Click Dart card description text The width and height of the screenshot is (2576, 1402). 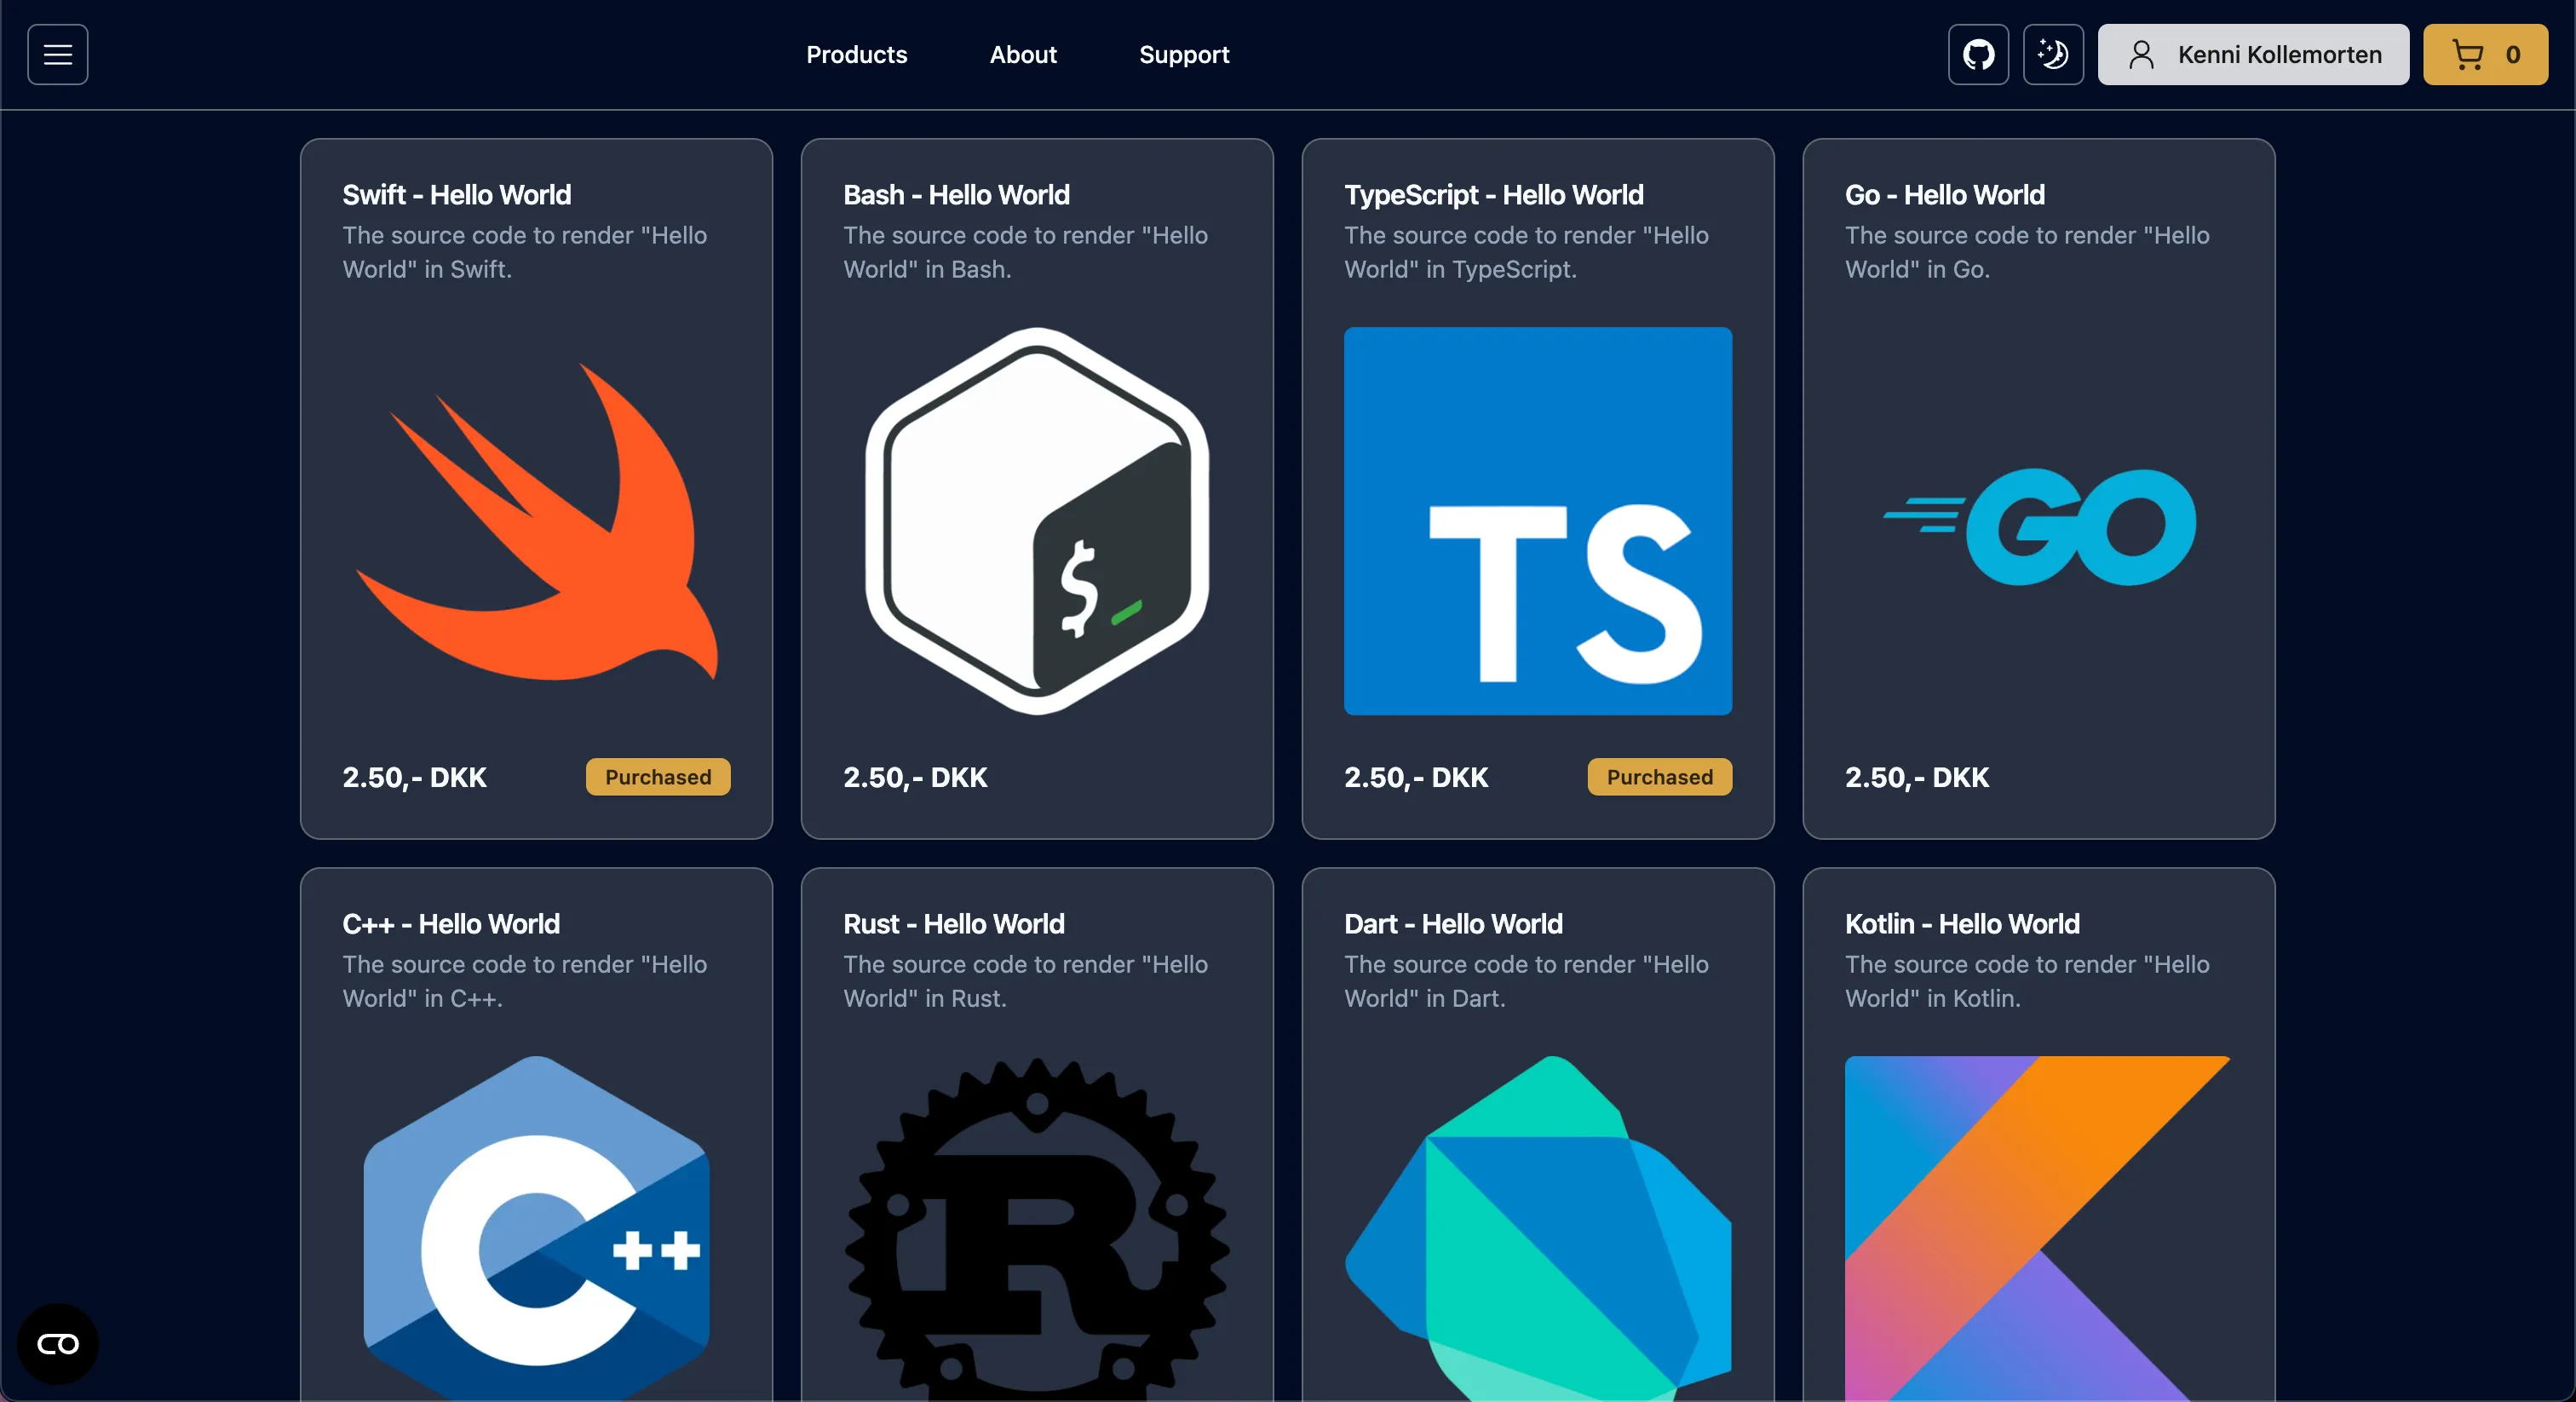pyautogui.click(x=1527, y=981)
